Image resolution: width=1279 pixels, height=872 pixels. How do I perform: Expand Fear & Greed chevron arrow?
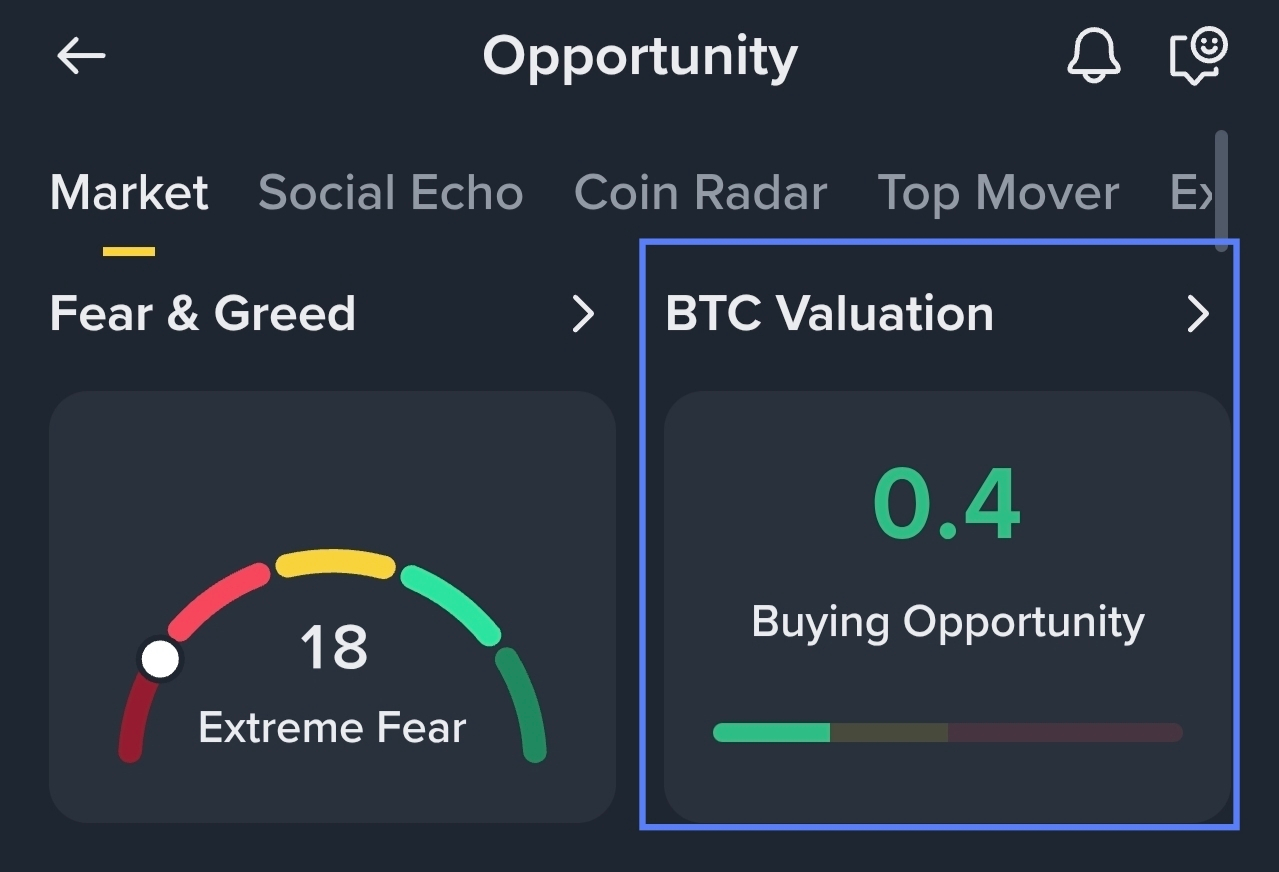pyautogui.click(x=583, y=314)
